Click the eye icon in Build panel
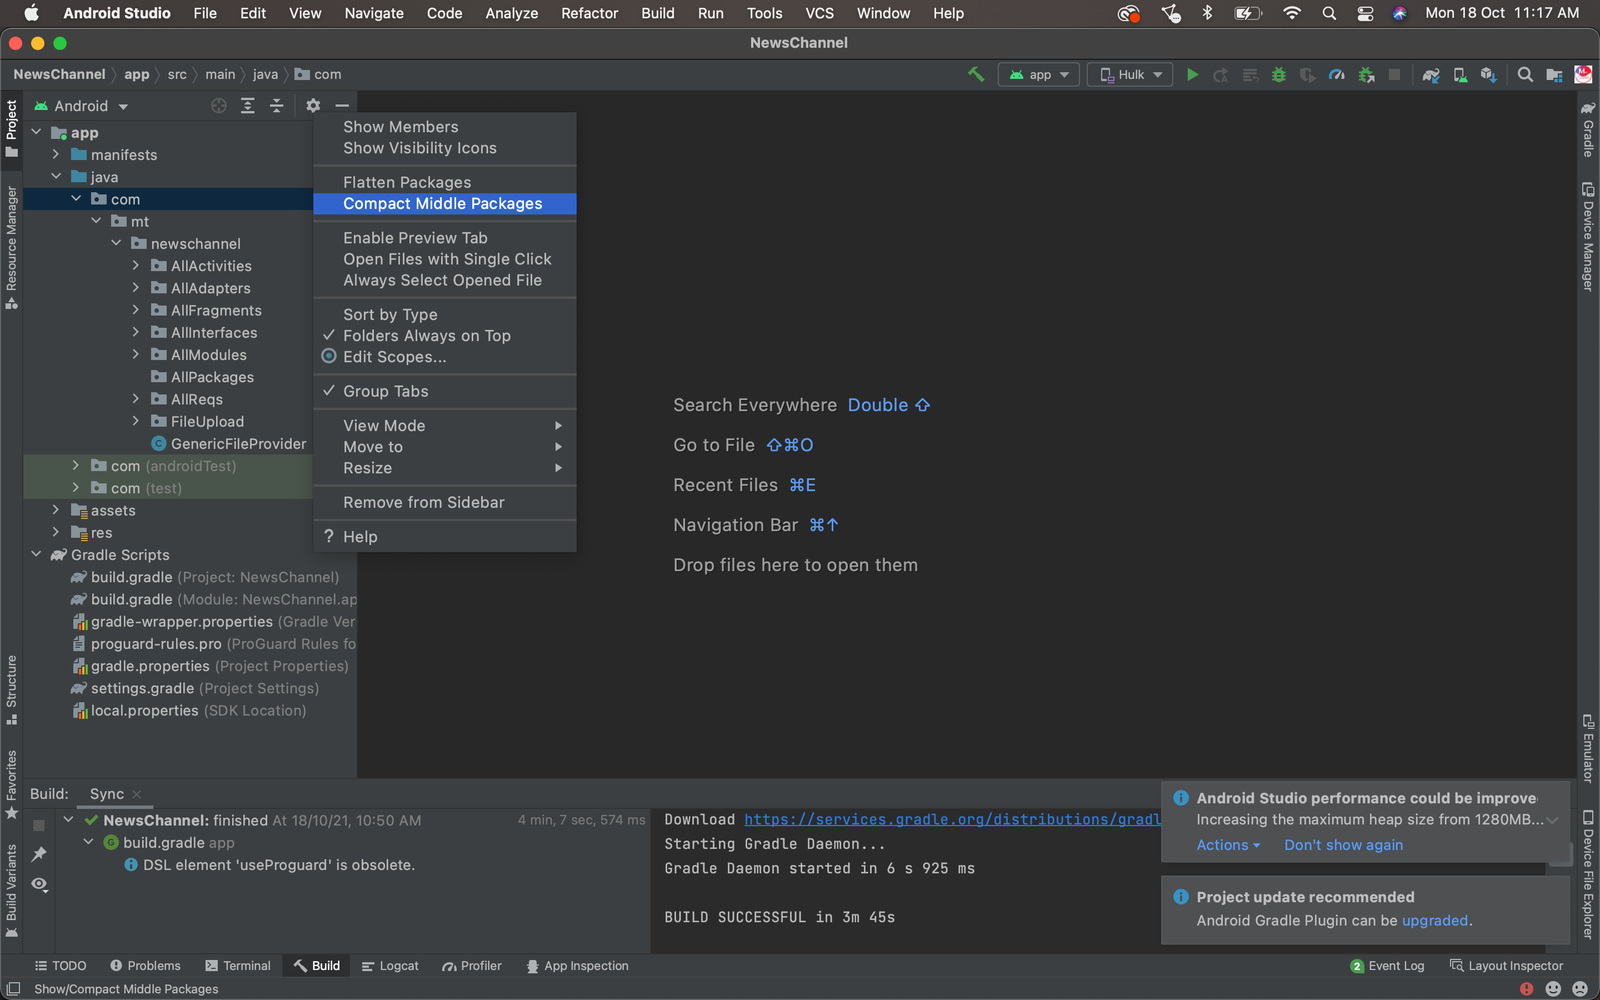1600x1000 pixels. point(39,884)
